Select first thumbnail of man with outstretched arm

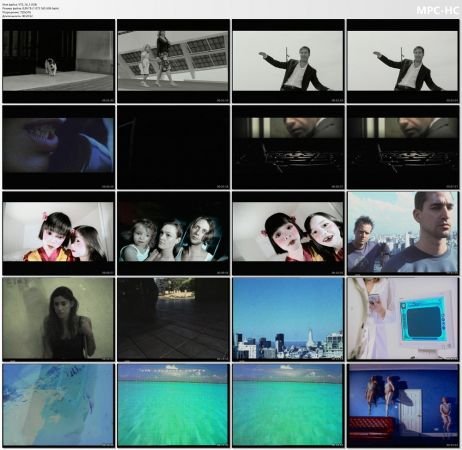(x=288, y=61)
